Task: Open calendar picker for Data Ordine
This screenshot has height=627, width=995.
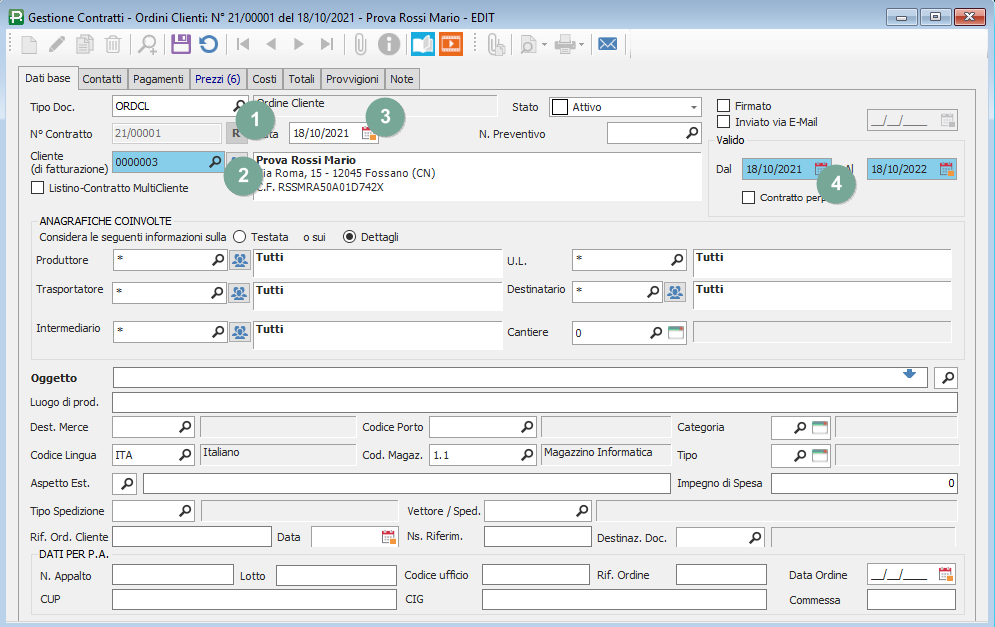Action: tap(945, 574)
